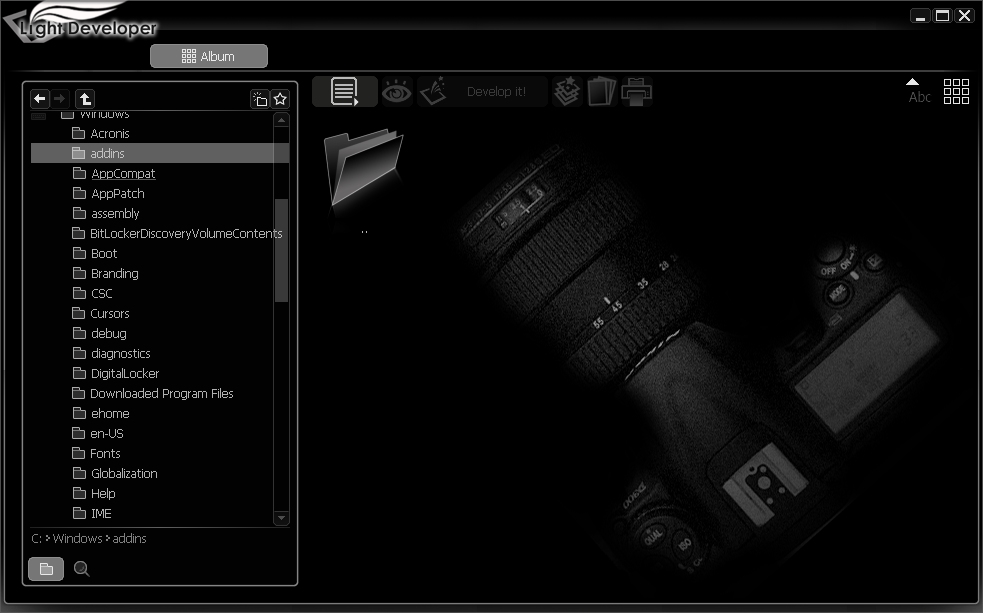Toggle sort by name (Abc)

pyautogui.click(x=918, y=91)
